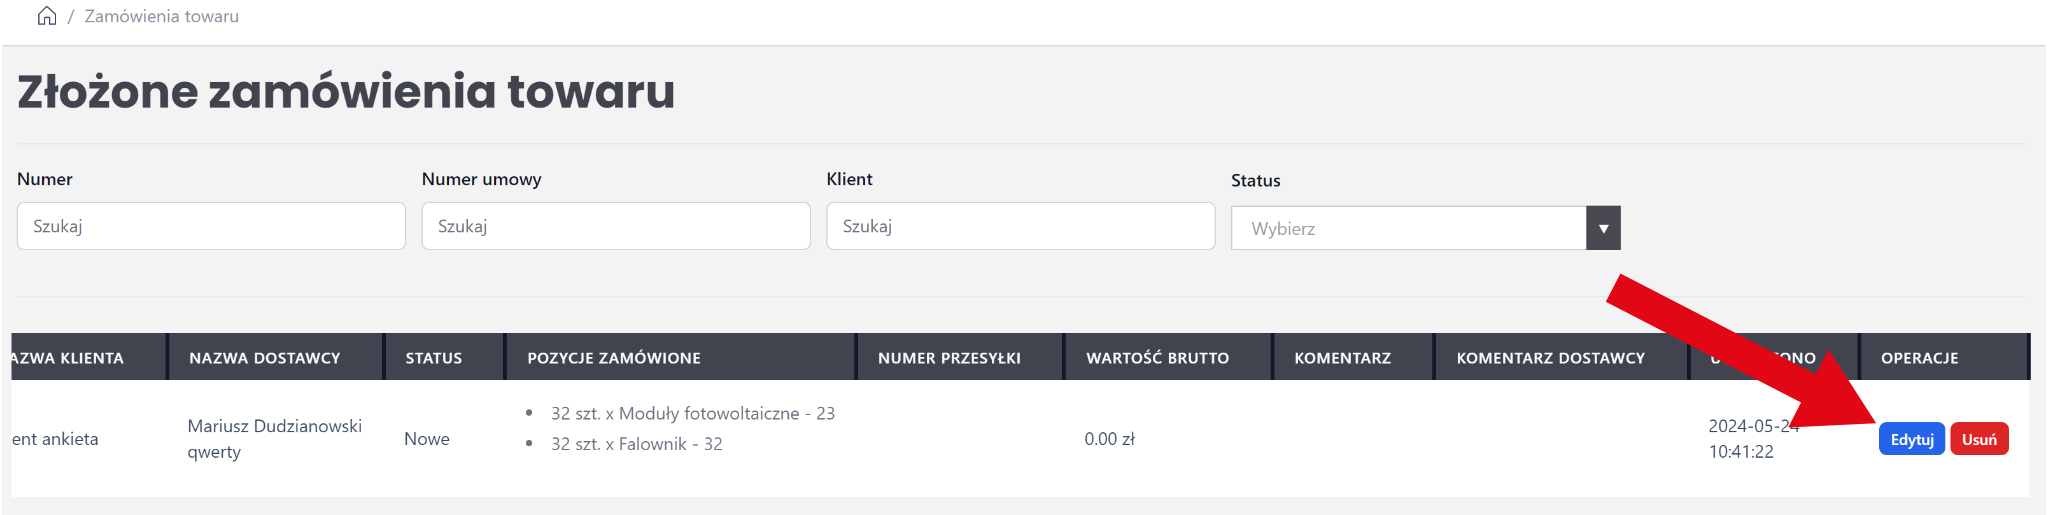Click the Komentarz column header
2048x515 pixels.
[1342, 358]
